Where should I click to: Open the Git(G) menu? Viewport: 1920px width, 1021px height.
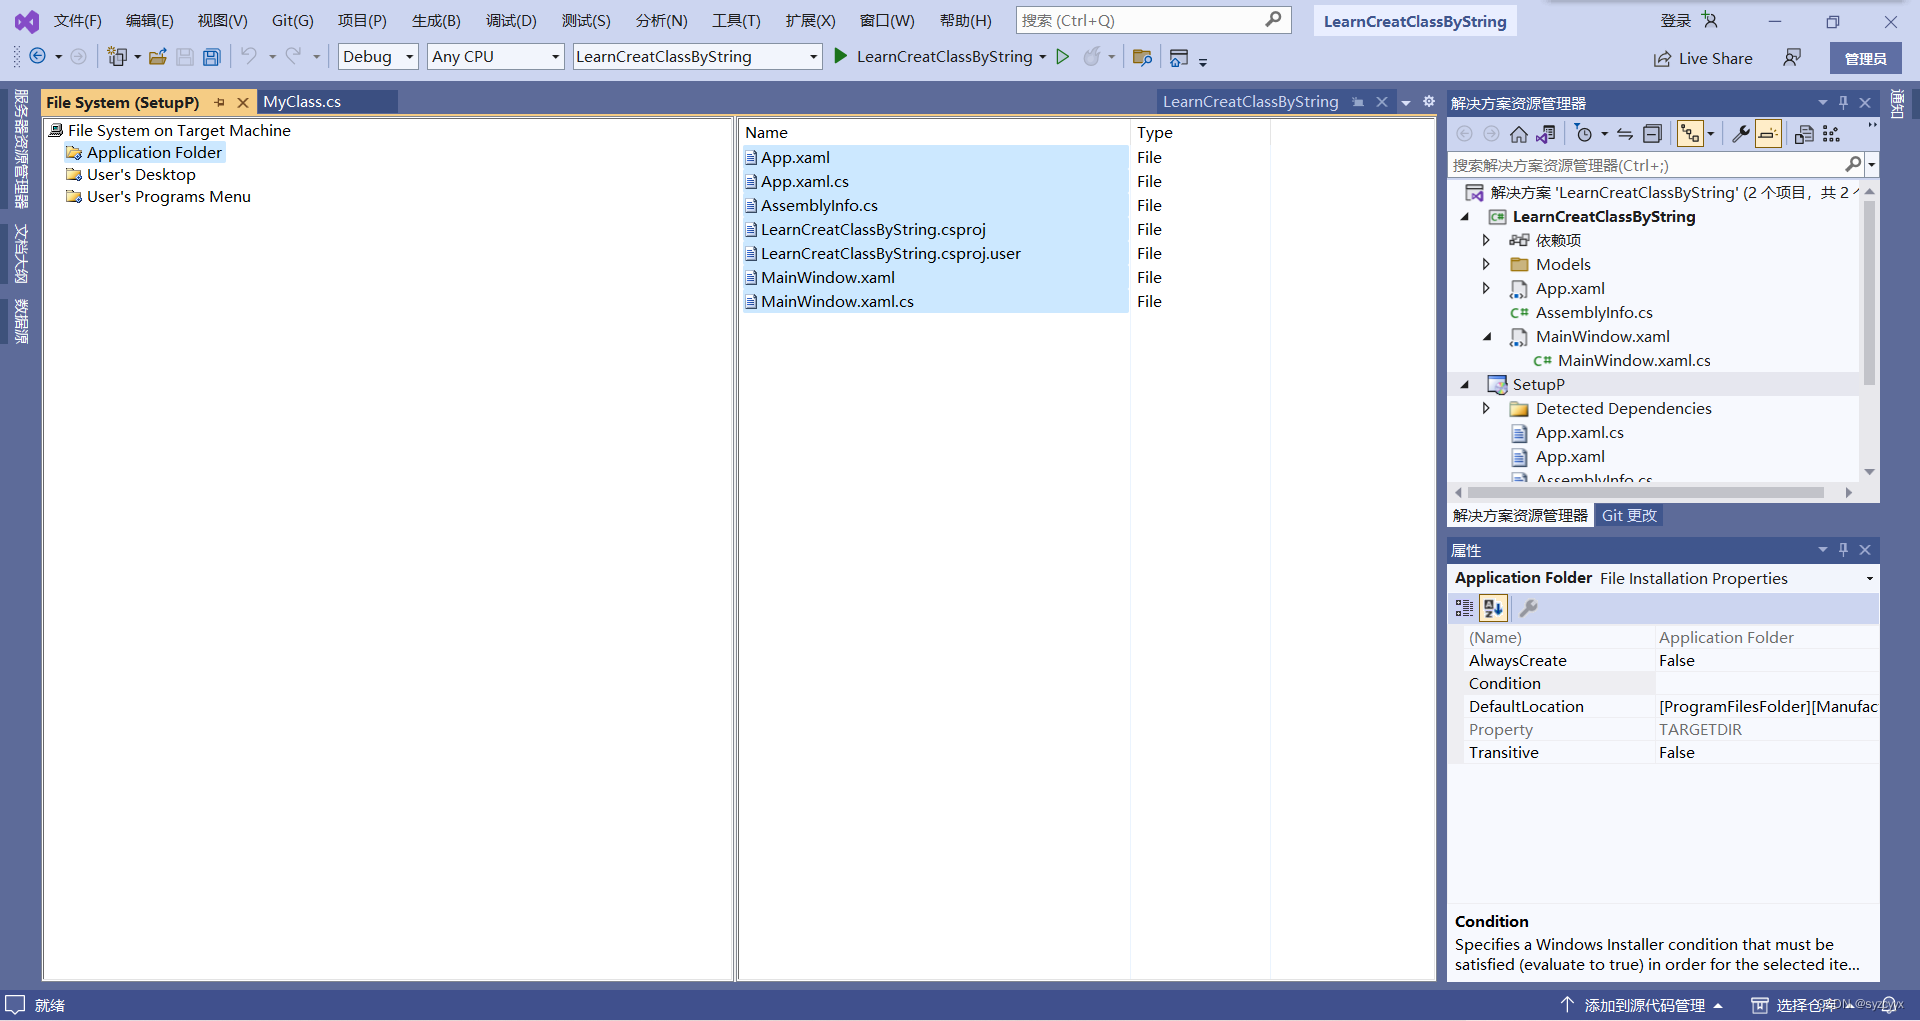coord(291,20)
